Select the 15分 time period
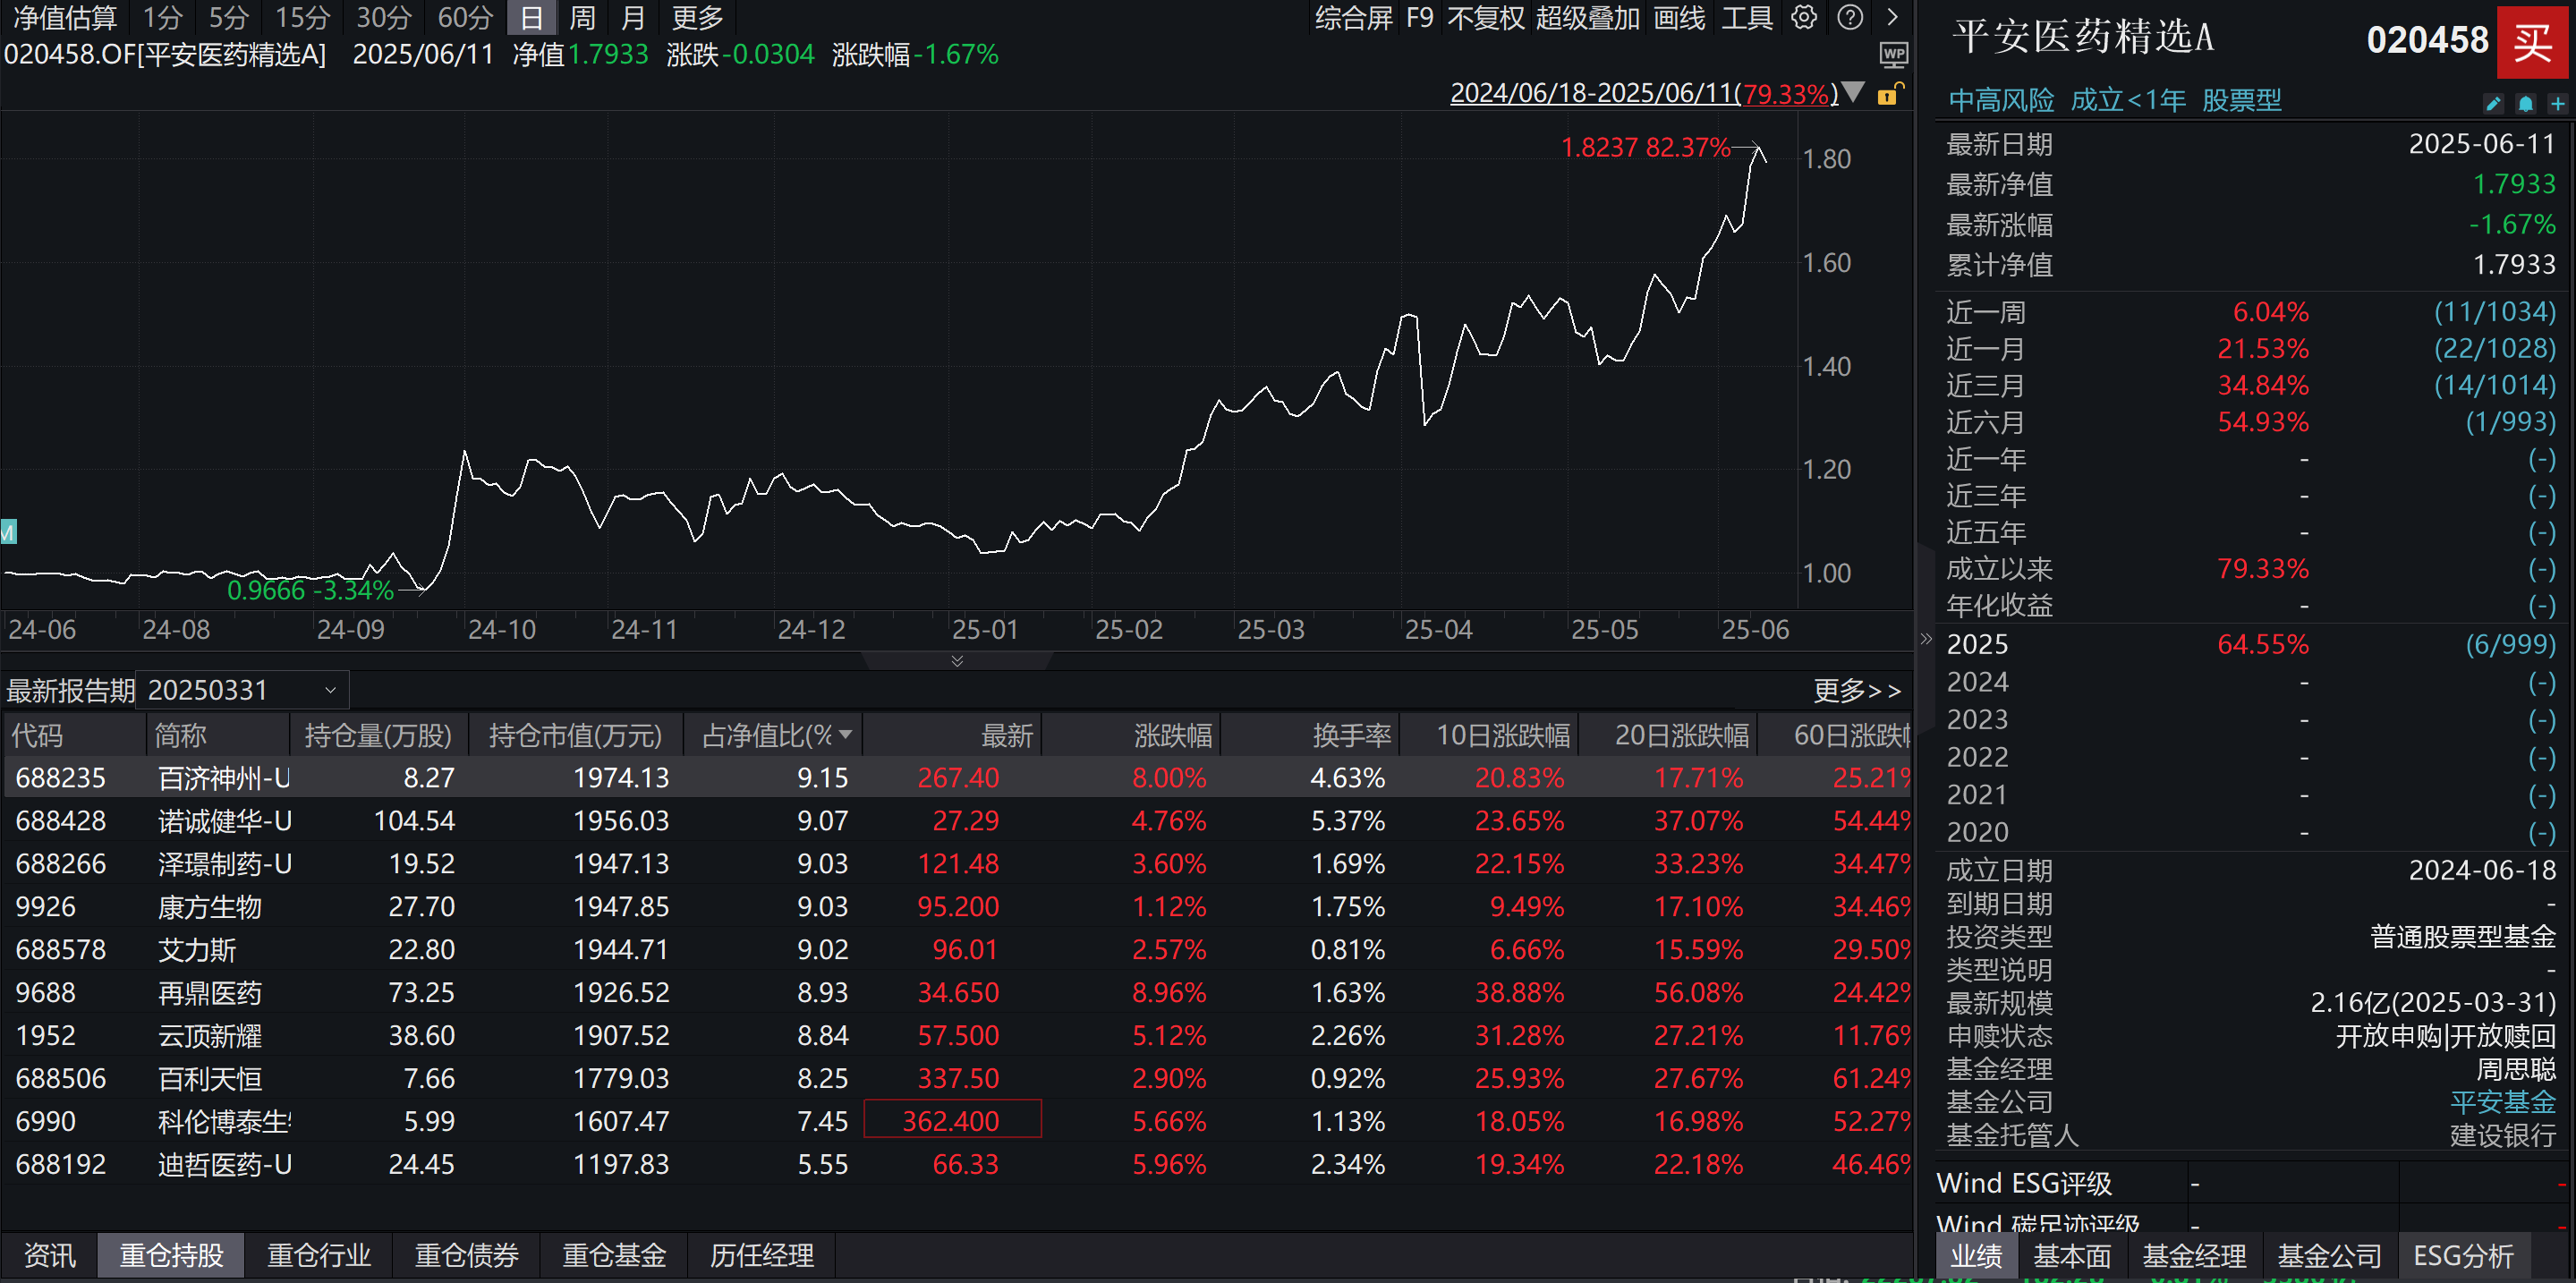Image resolution: width=2576 pixels, height=1283 pixels. (302, 17)
